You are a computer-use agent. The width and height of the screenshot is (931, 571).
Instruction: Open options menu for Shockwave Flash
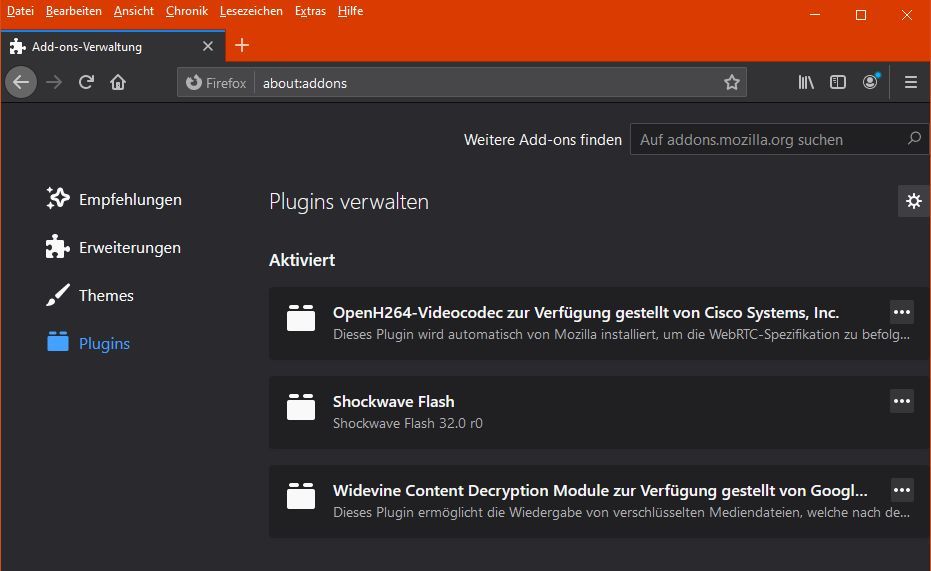[902, 401]
